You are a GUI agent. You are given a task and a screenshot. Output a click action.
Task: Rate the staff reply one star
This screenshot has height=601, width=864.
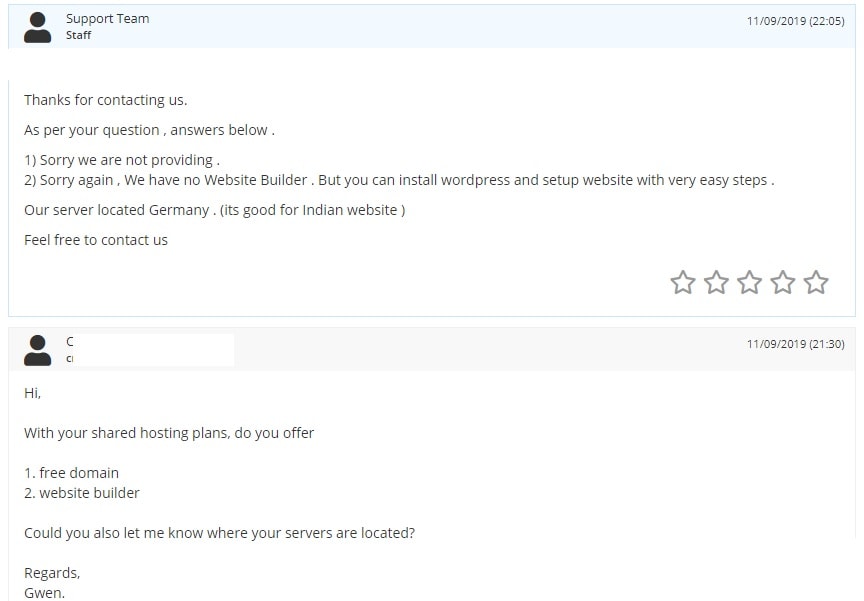coord(683,282)
